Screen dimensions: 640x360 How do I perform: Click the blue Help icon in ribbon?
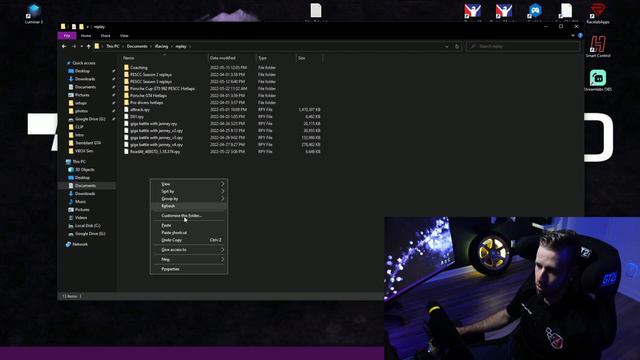tap(580, 36)
